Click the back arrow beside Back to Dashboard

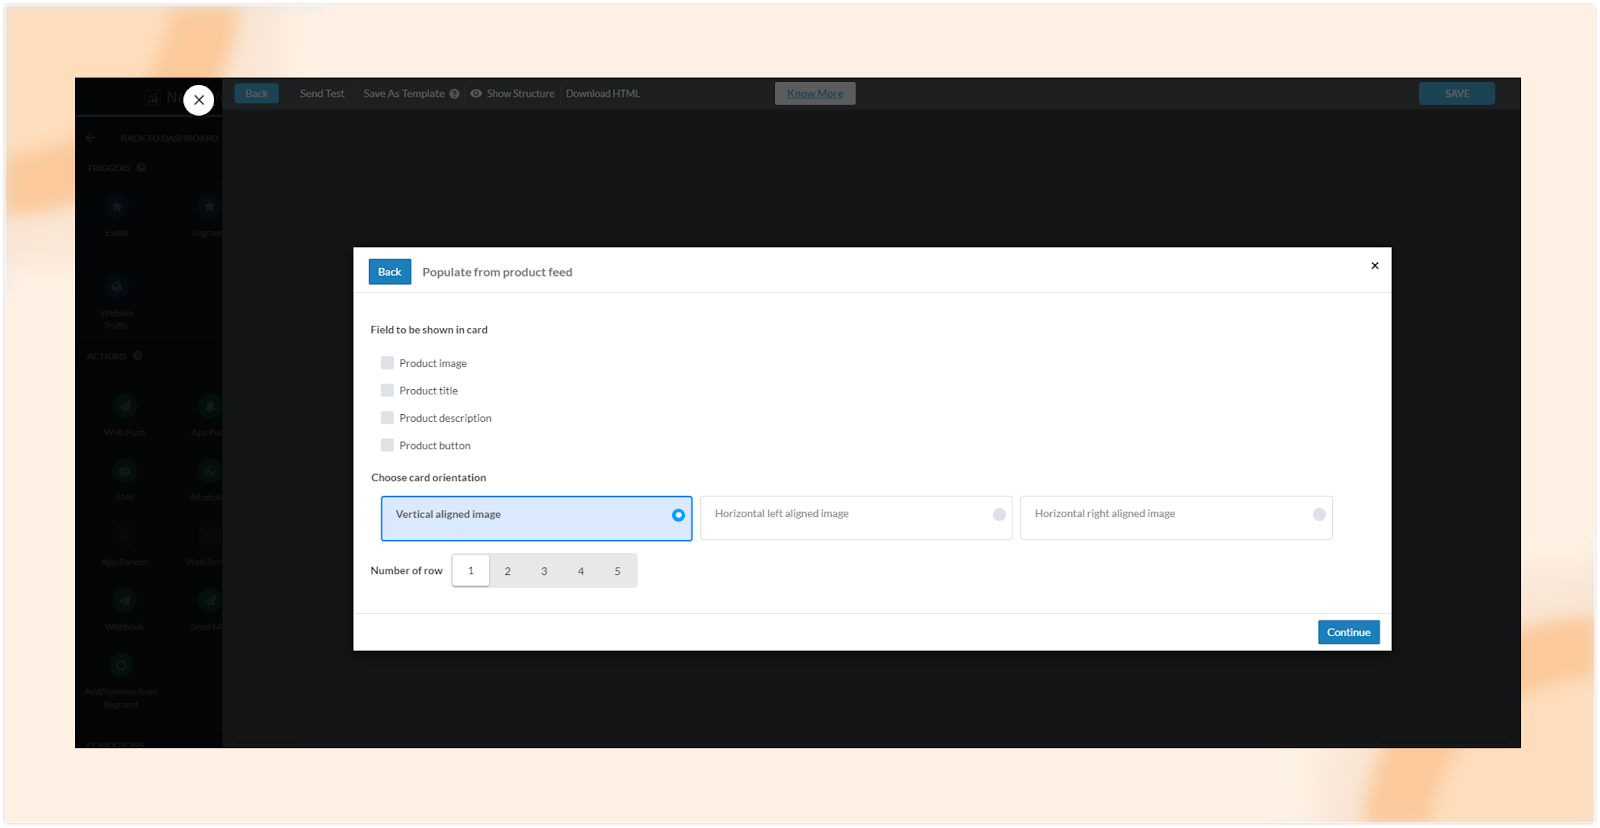[x=91, y=137]
